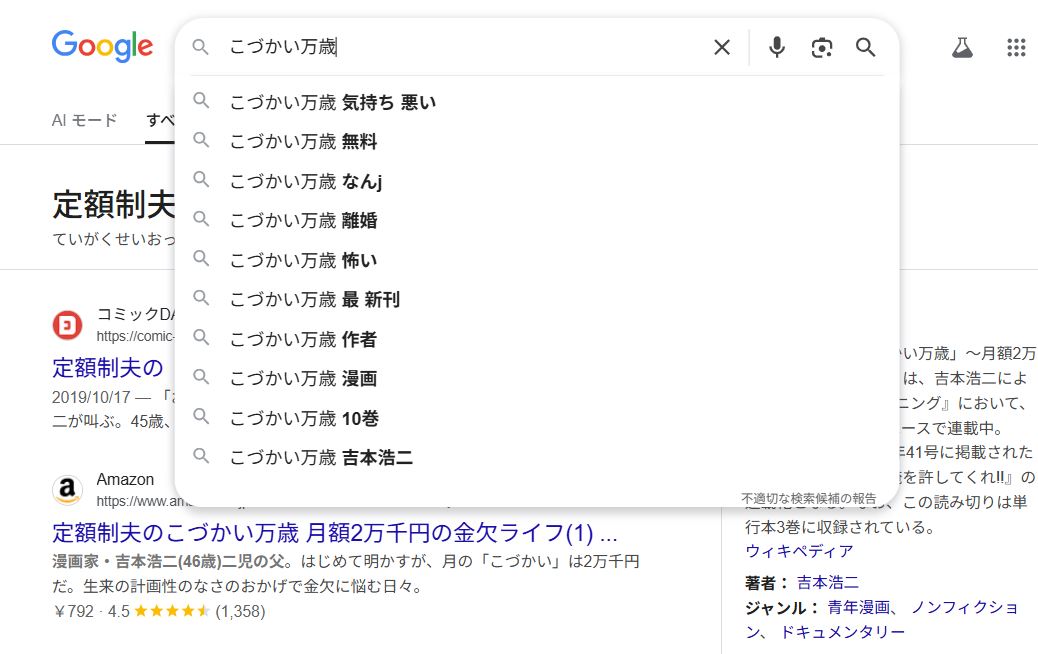Select the suggestion こづかい万歳 無料

(303, 142)
